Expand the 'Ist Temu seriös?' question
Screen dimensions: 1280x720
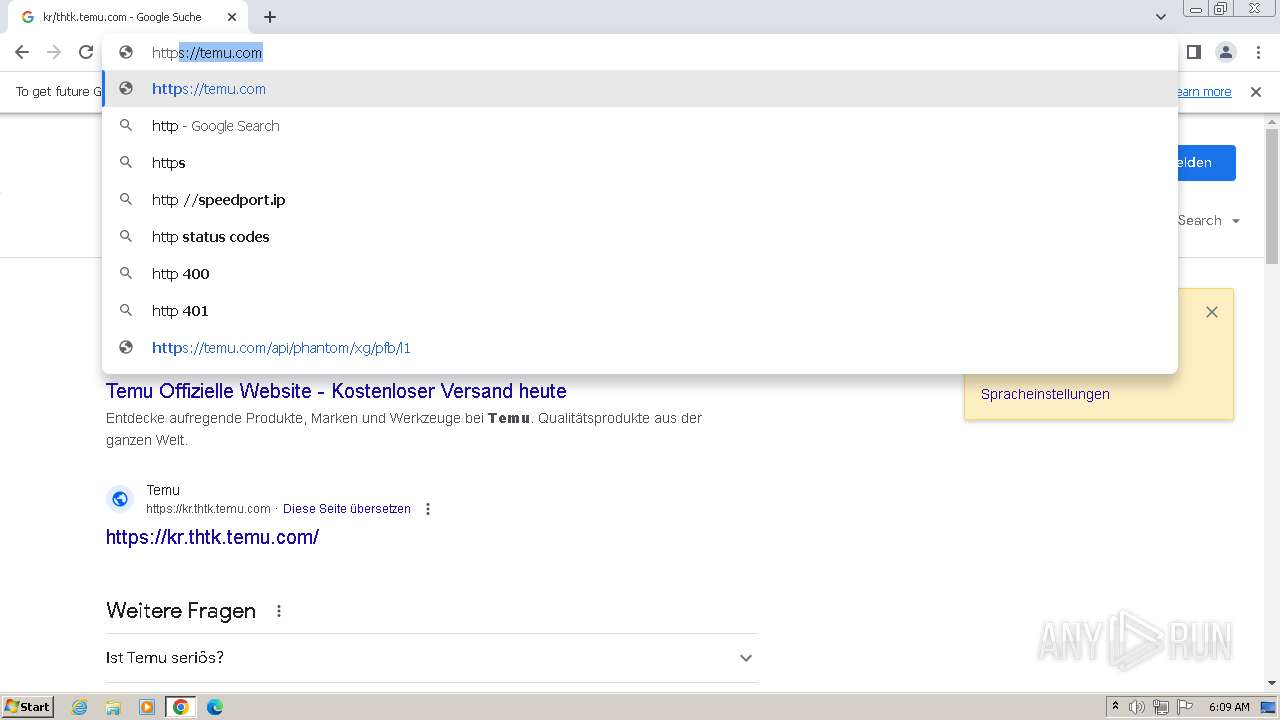(x=431, y=658)
